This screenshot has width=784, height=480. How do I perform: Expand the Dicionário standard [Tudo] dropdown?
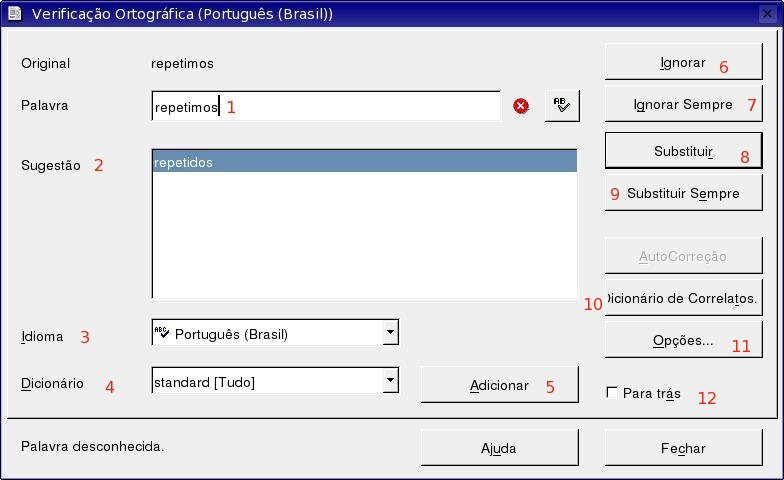coord(390,380)
